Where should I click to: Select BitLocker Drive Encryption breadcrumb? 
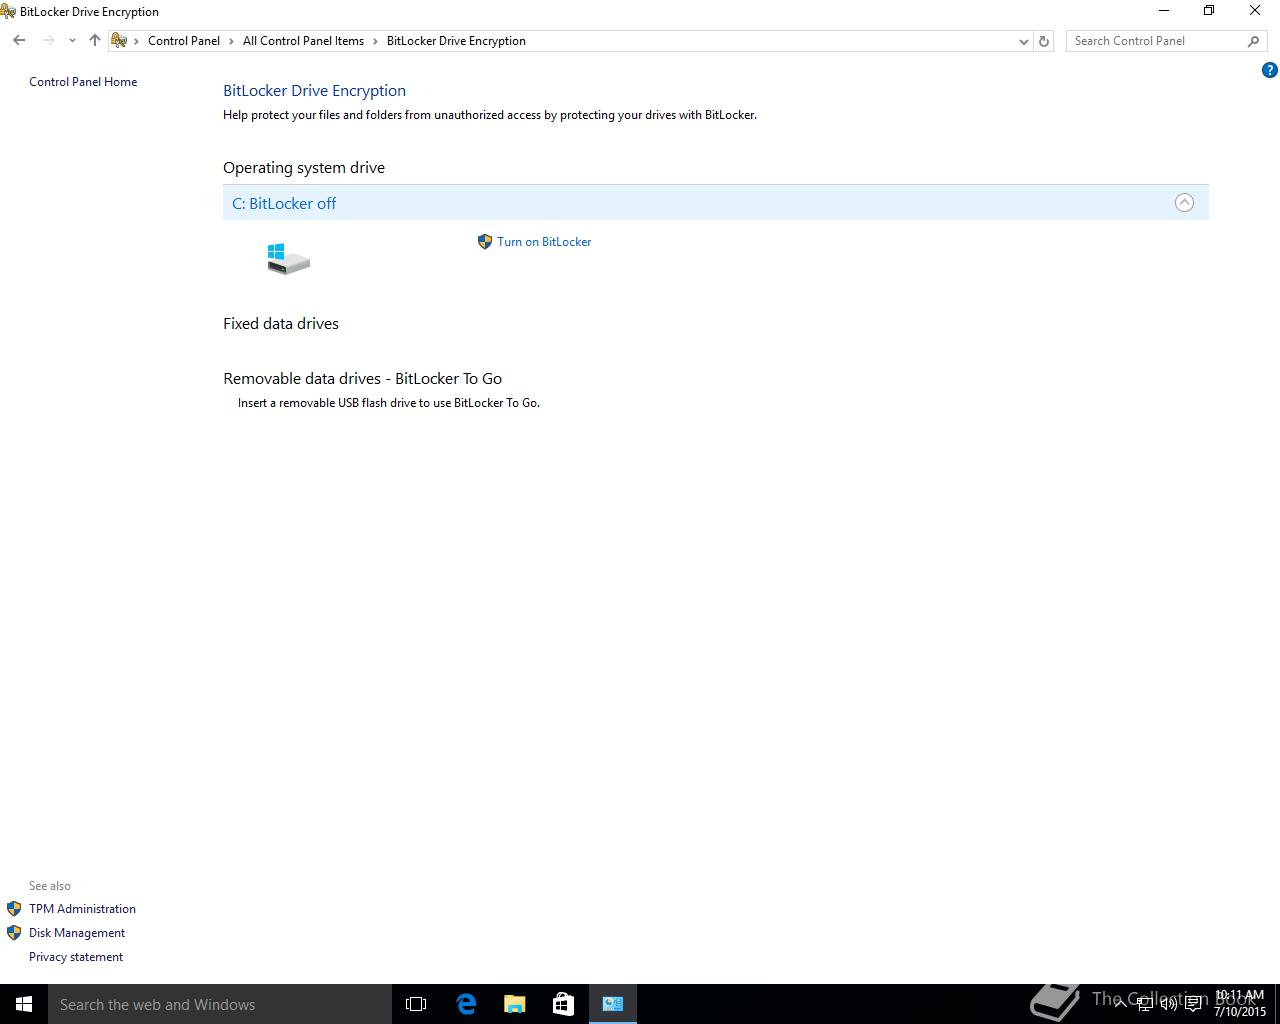coord(456,41)
